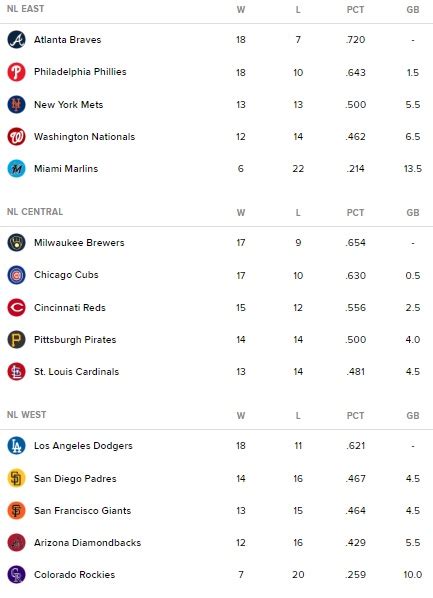Open the New York Mets logo
Screen dimensions: 433x598
(x=16, y=104)
